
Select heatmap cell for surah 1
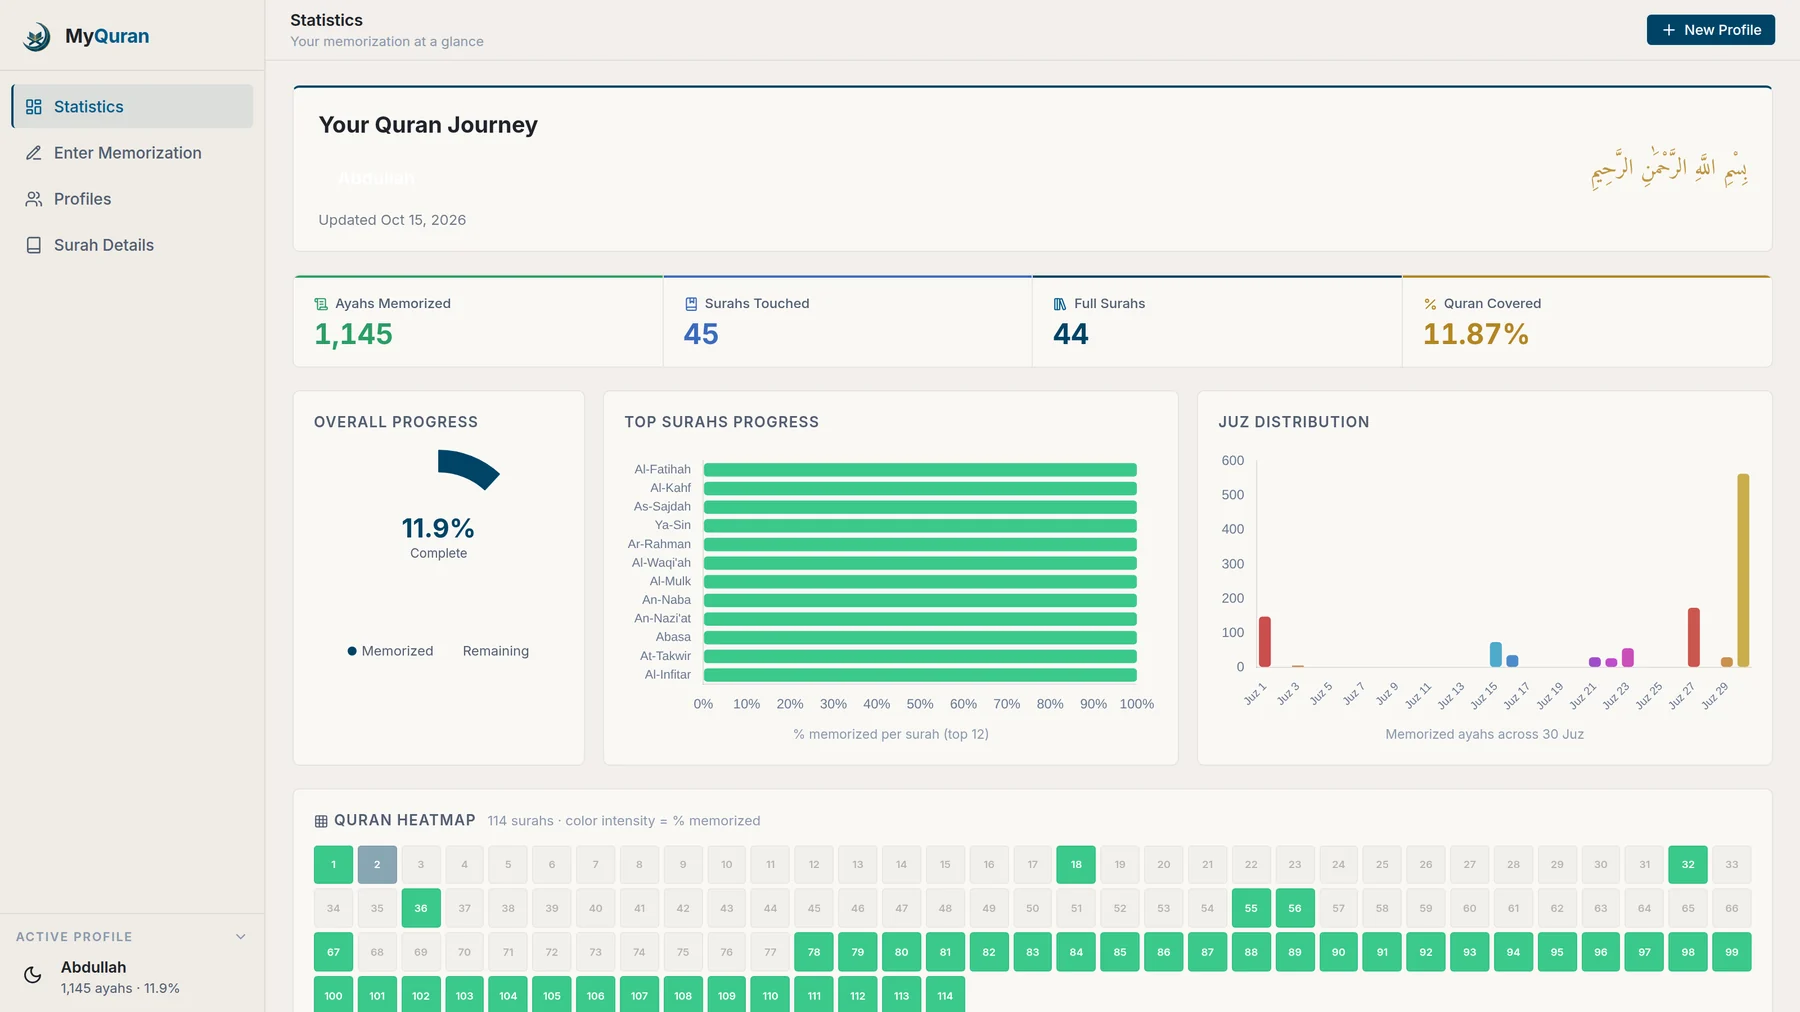pos(333,865)
